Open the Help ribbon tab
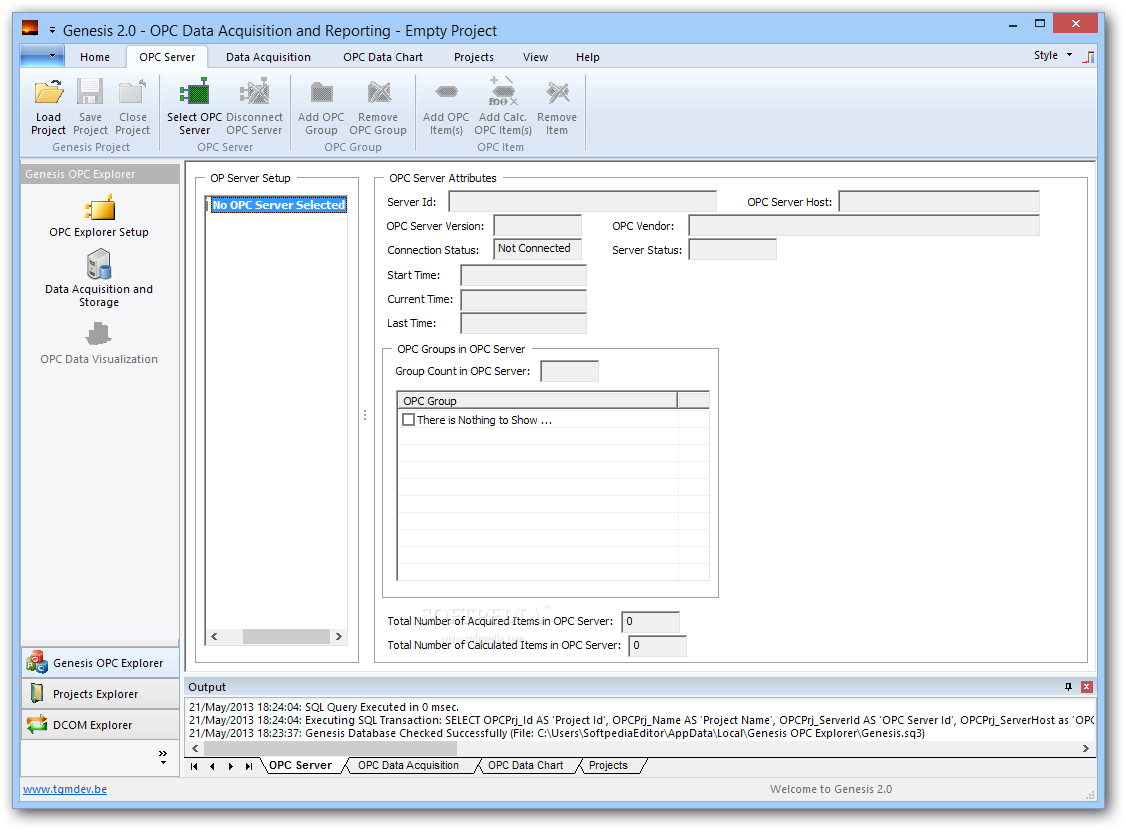Screen dimensions: 1125x829 pos(588,57)
